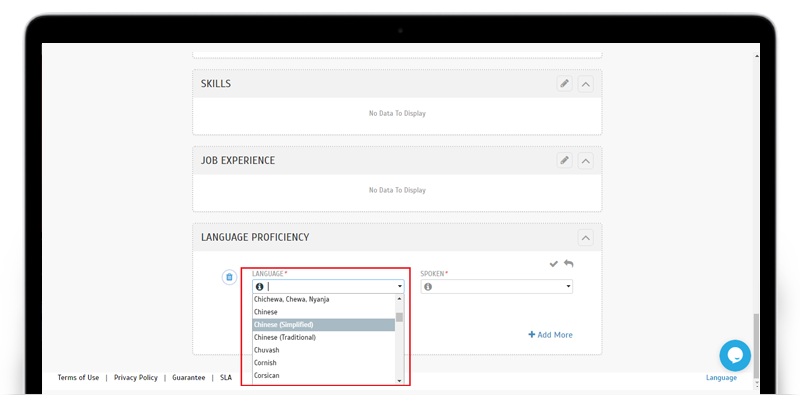Image resolution: width=800 pixels, height=395 pixels.
Task: Click the page vertical scrollbar thumb
Action: [x=756, y=345]
